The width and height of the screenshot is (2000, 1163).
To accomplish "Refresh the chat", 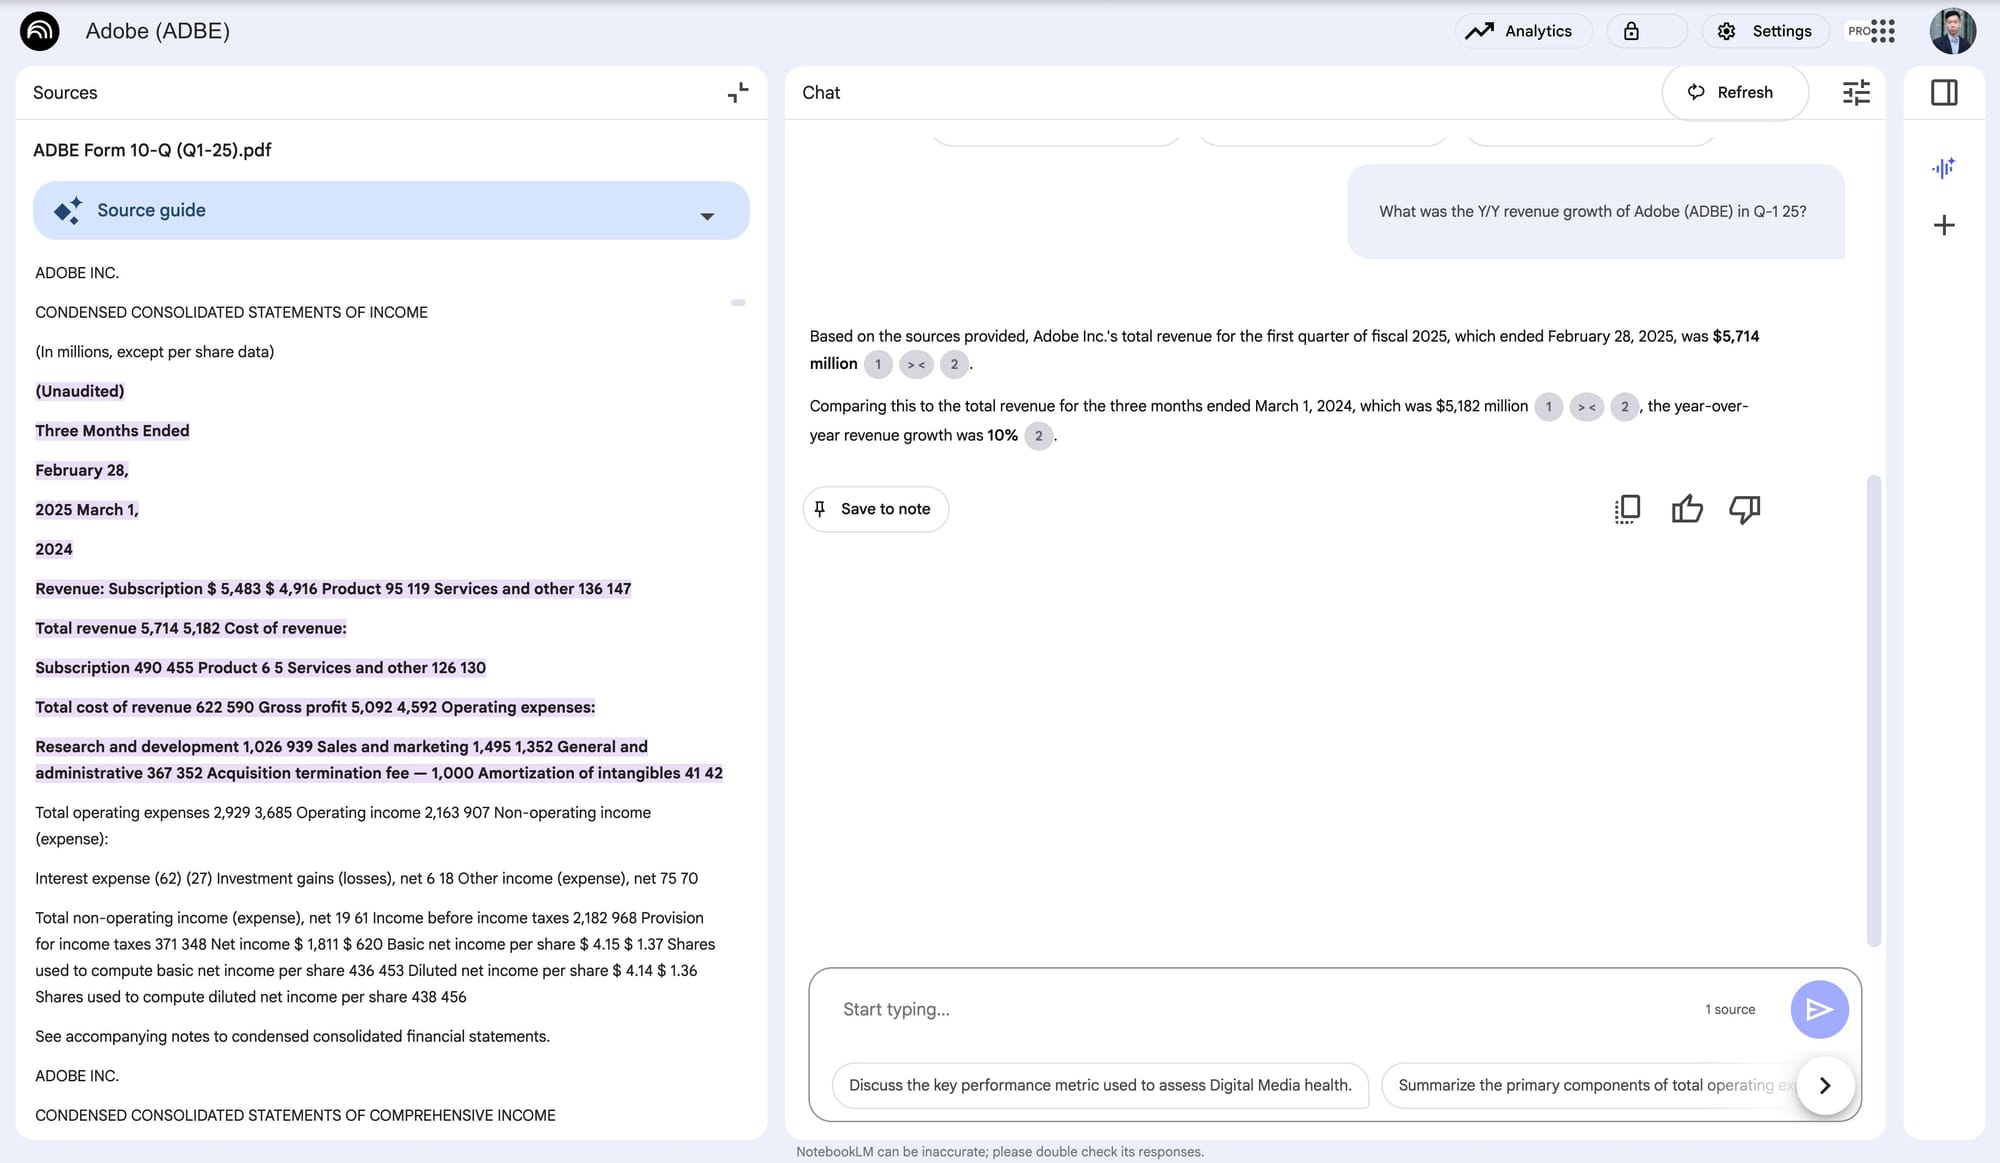I will pos(1734,92).
